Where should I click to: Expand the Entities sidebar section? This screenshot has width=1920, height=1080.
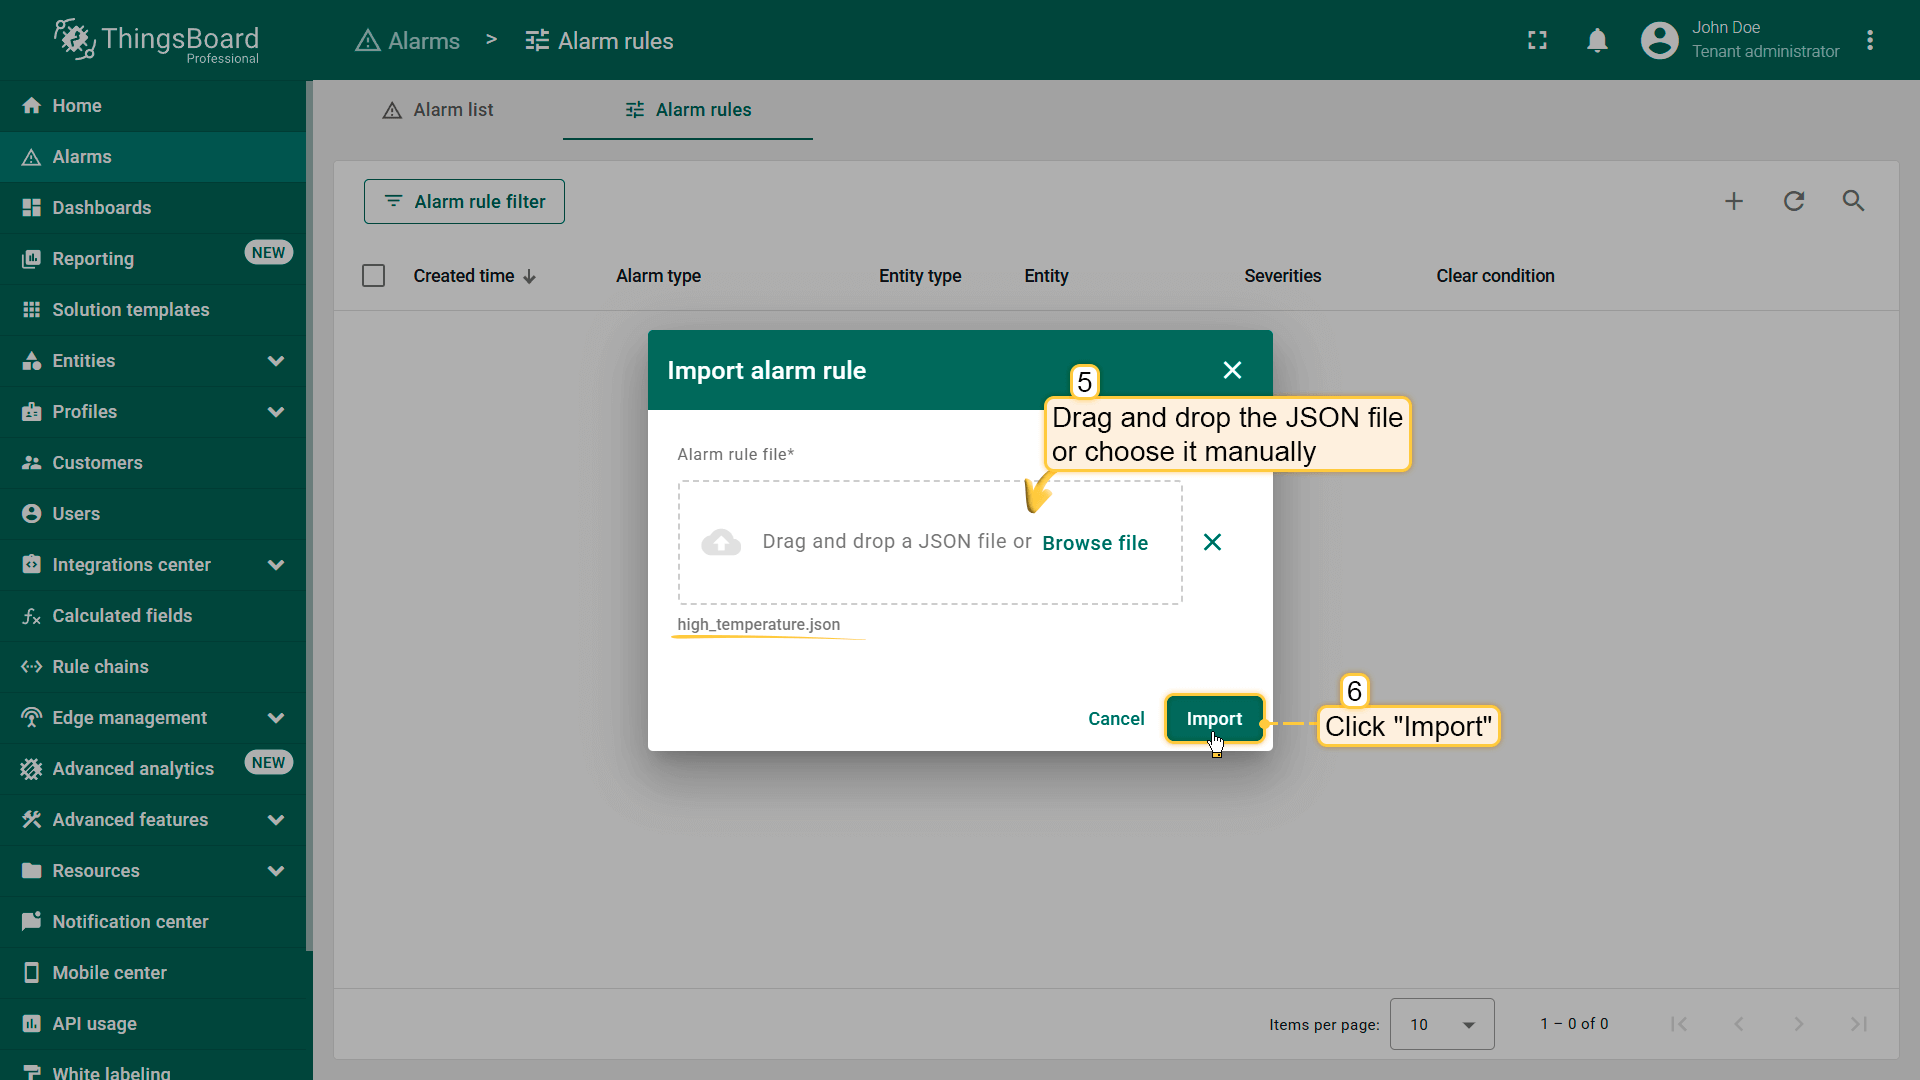[276, 361]
